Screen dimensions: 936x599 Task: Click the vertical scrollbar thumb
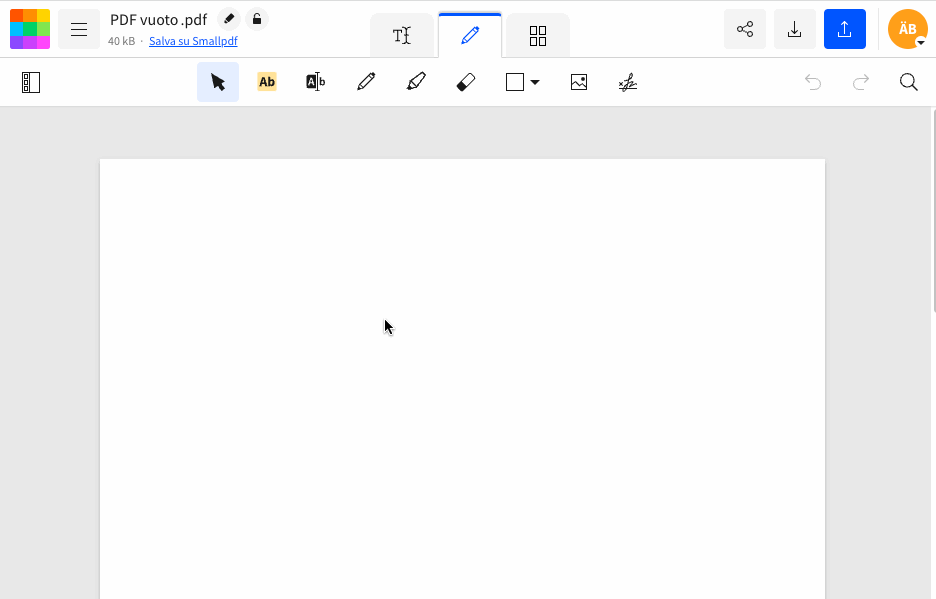point(934,210)
